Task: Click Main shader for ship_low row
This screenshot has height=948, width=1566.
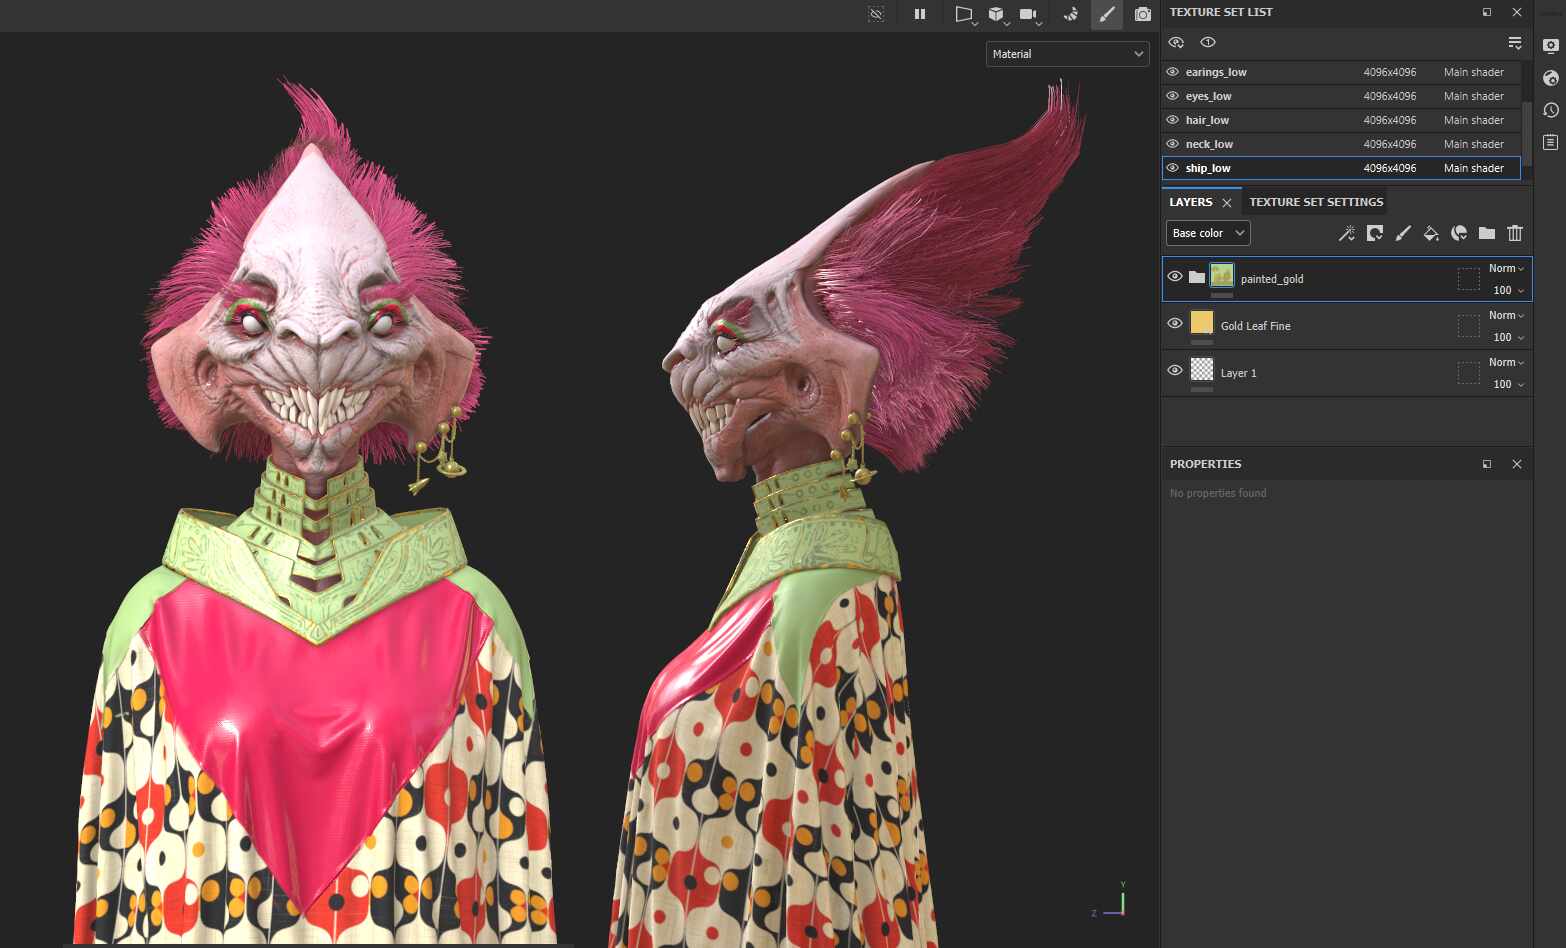Action: tap(1474, 168)
